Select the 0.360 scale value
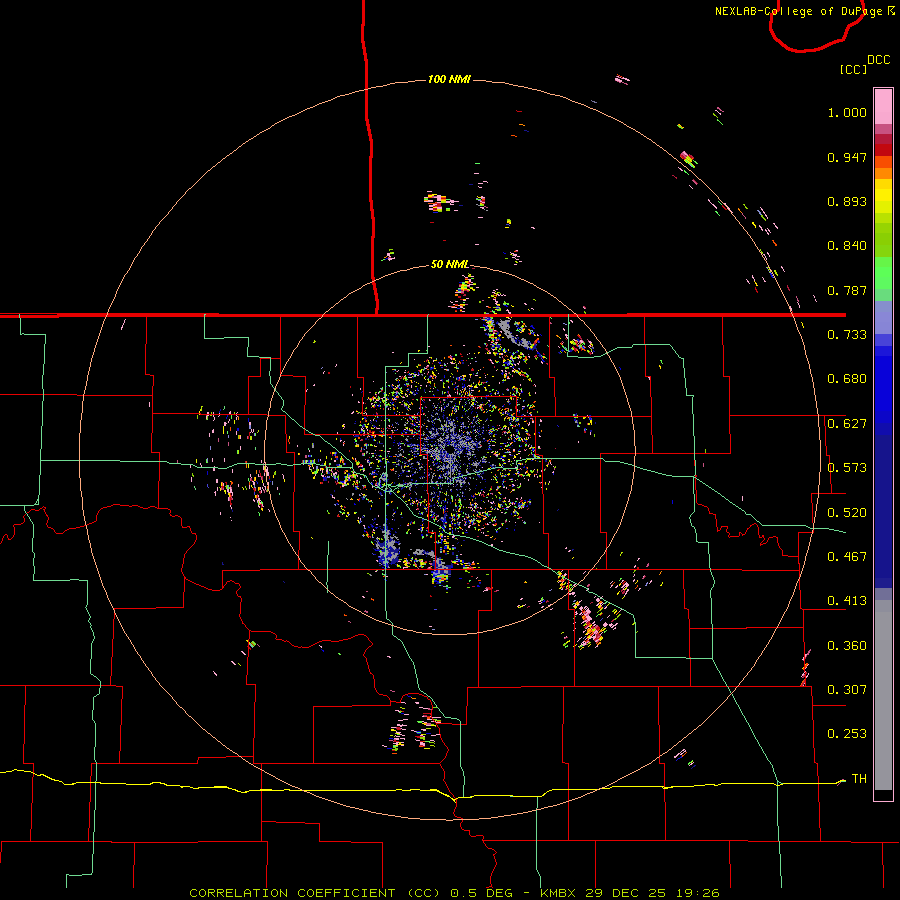 point(847,646)
